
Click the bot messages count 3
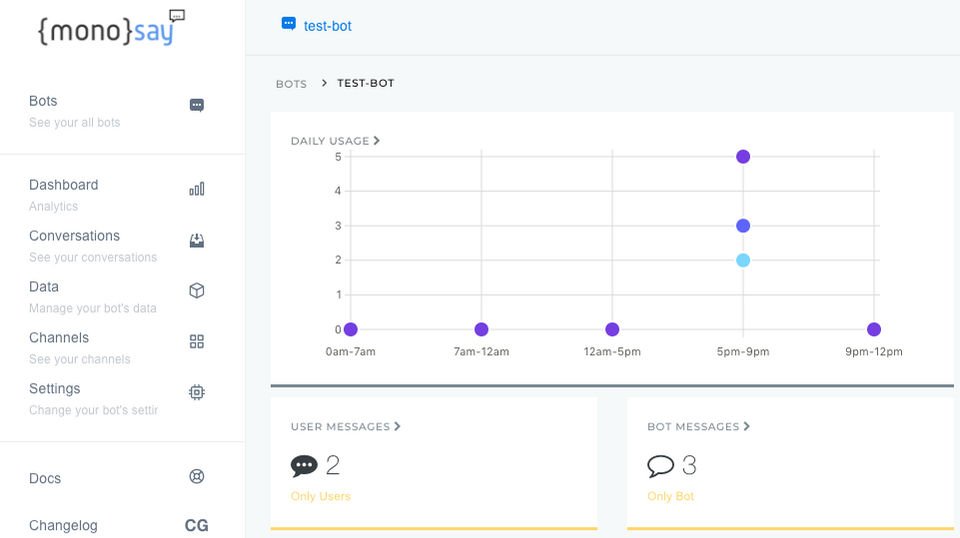[x=689, y=466]
